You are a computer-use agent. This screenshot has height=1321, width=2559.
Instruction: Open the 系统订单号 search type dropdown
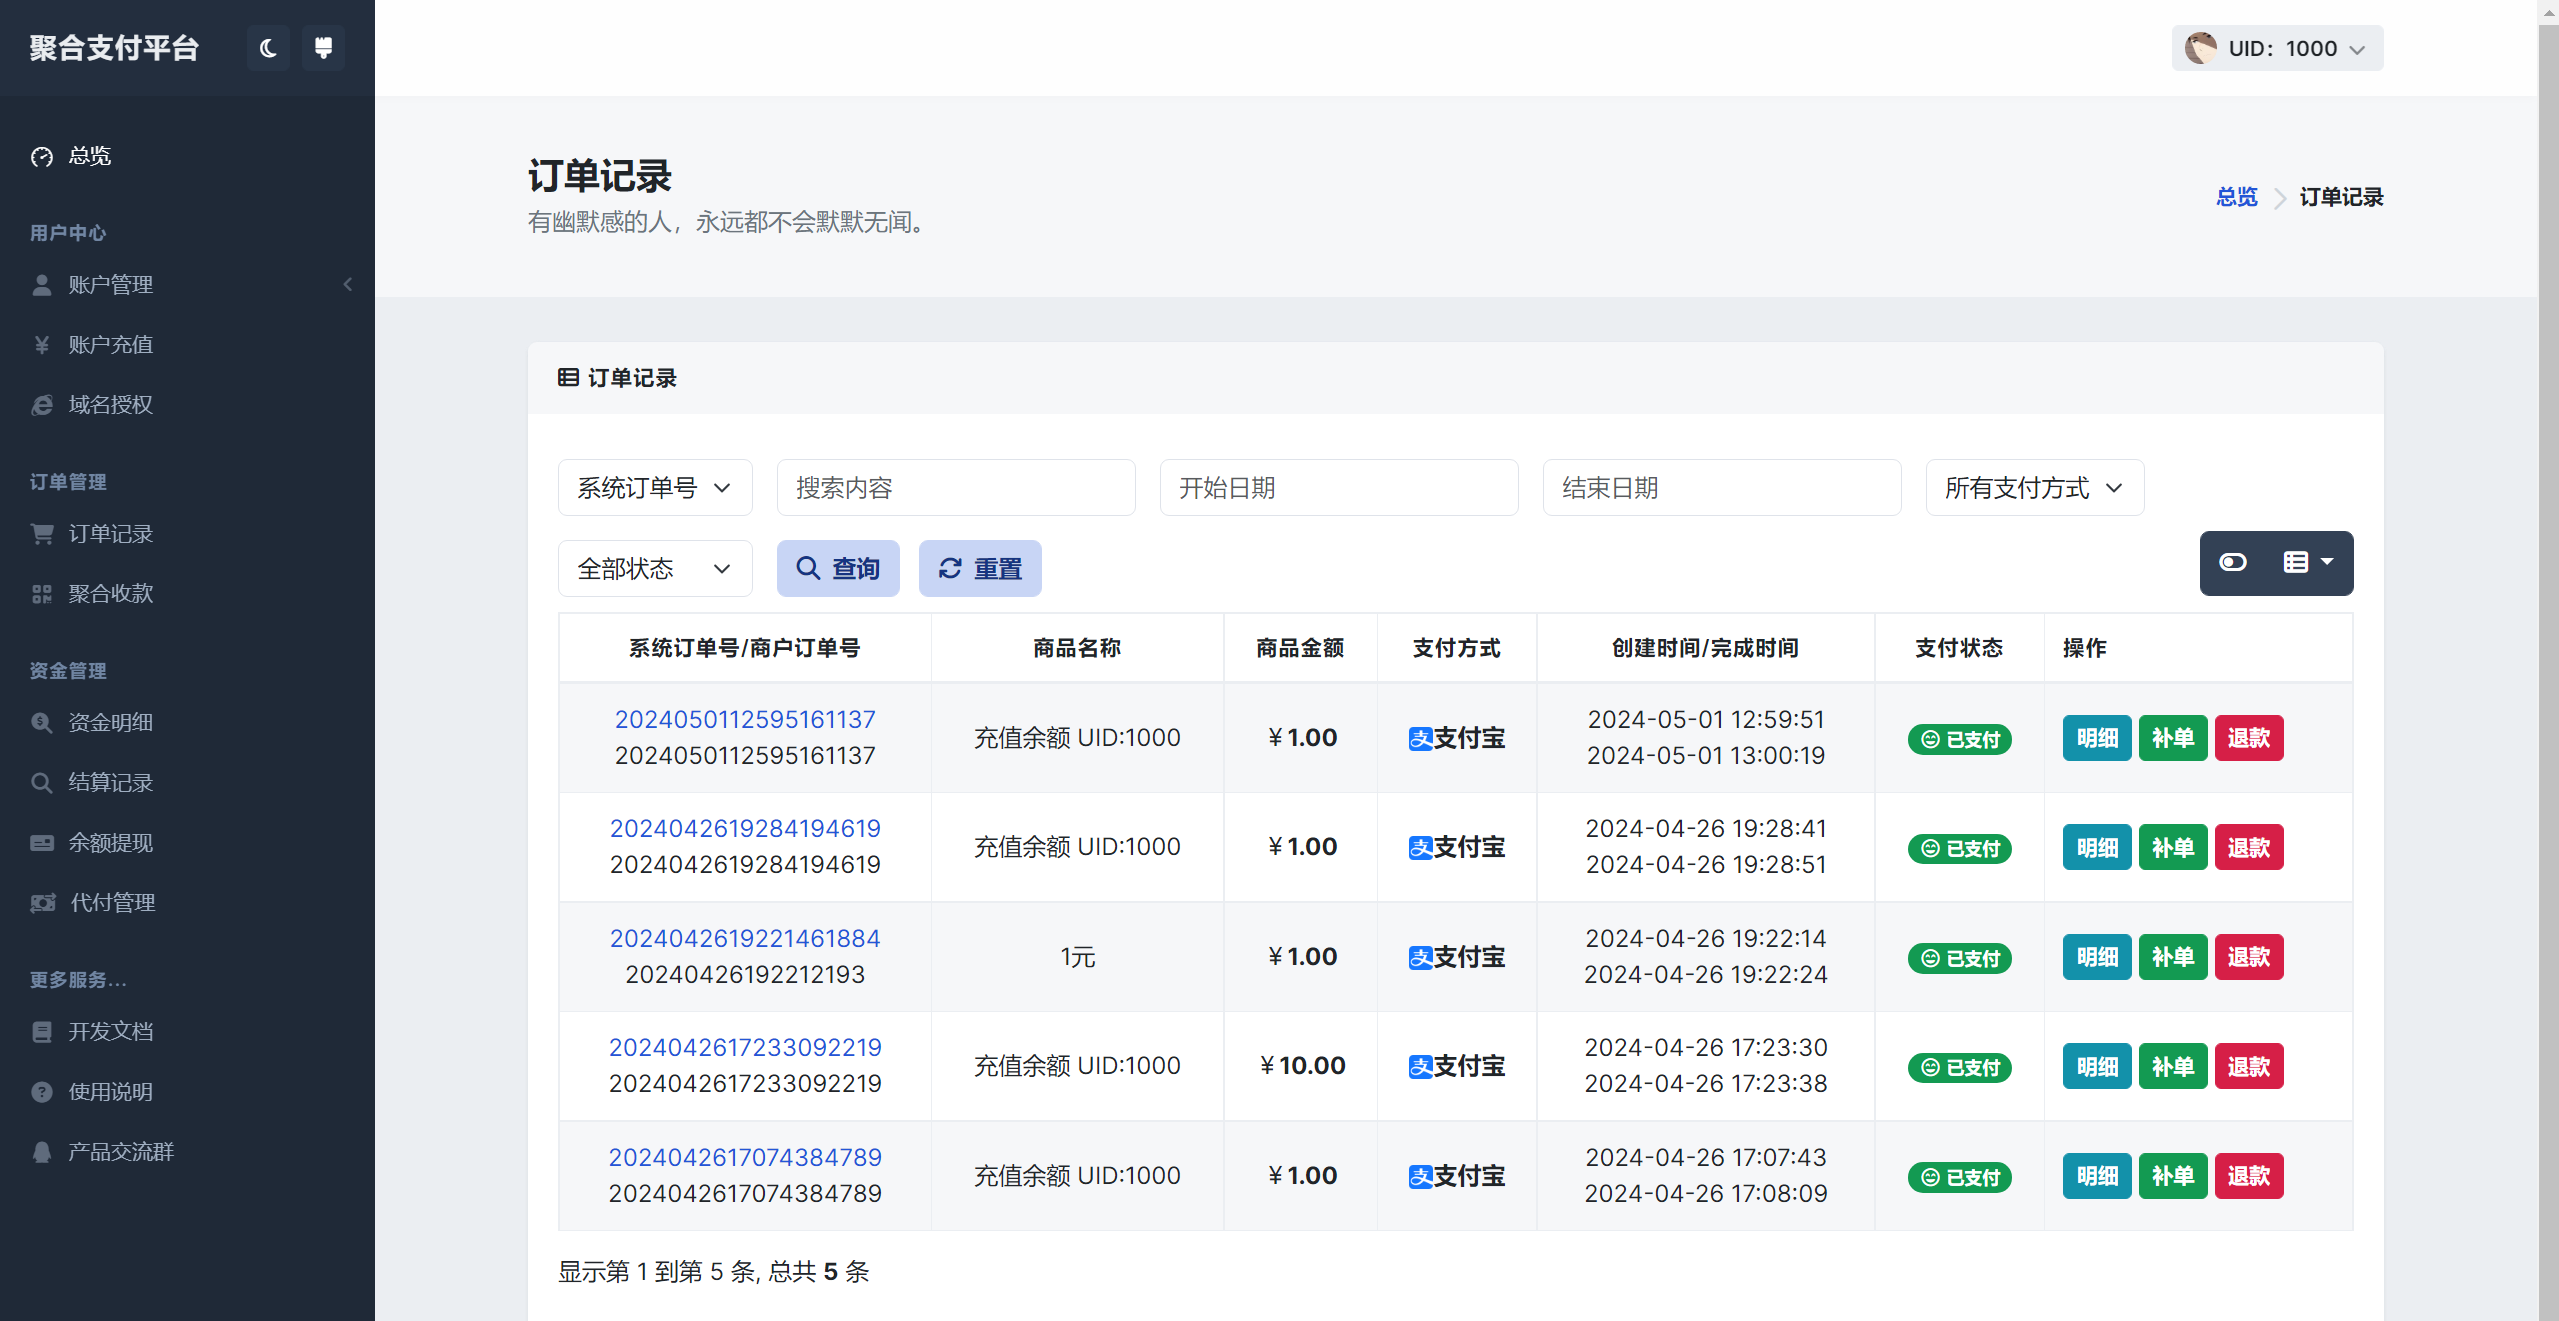(654, 488)
